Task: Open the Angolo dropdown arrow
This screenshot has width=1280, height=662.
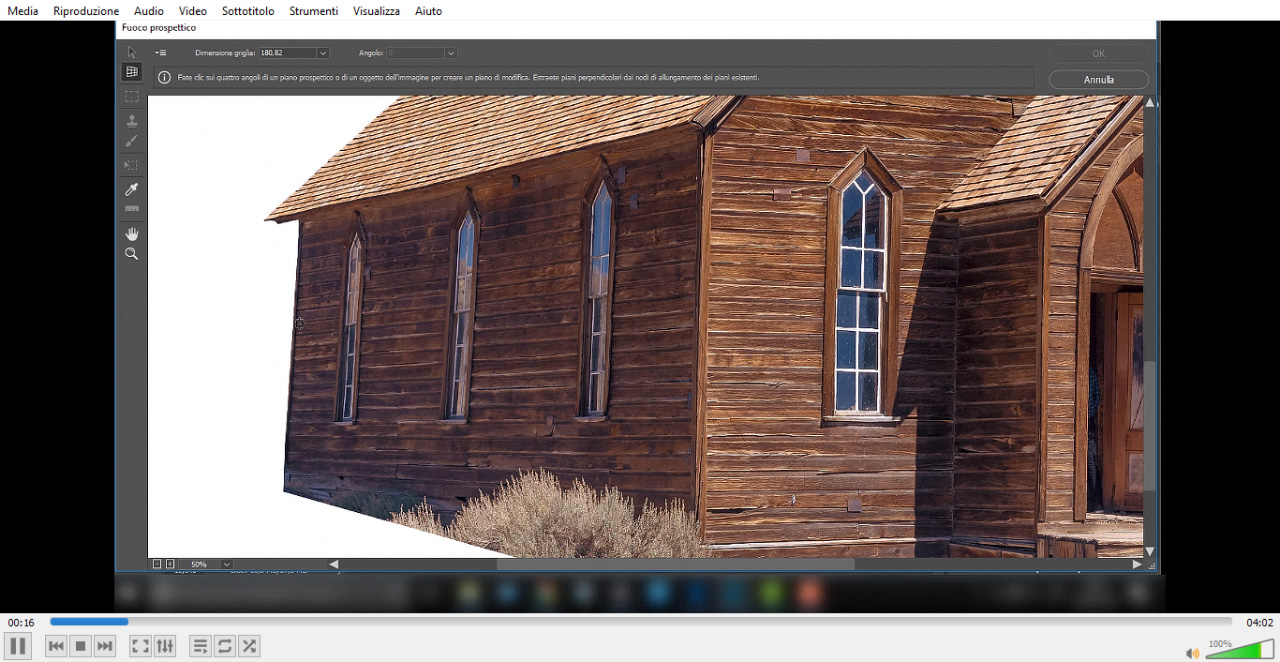Action: click(451, 53)
